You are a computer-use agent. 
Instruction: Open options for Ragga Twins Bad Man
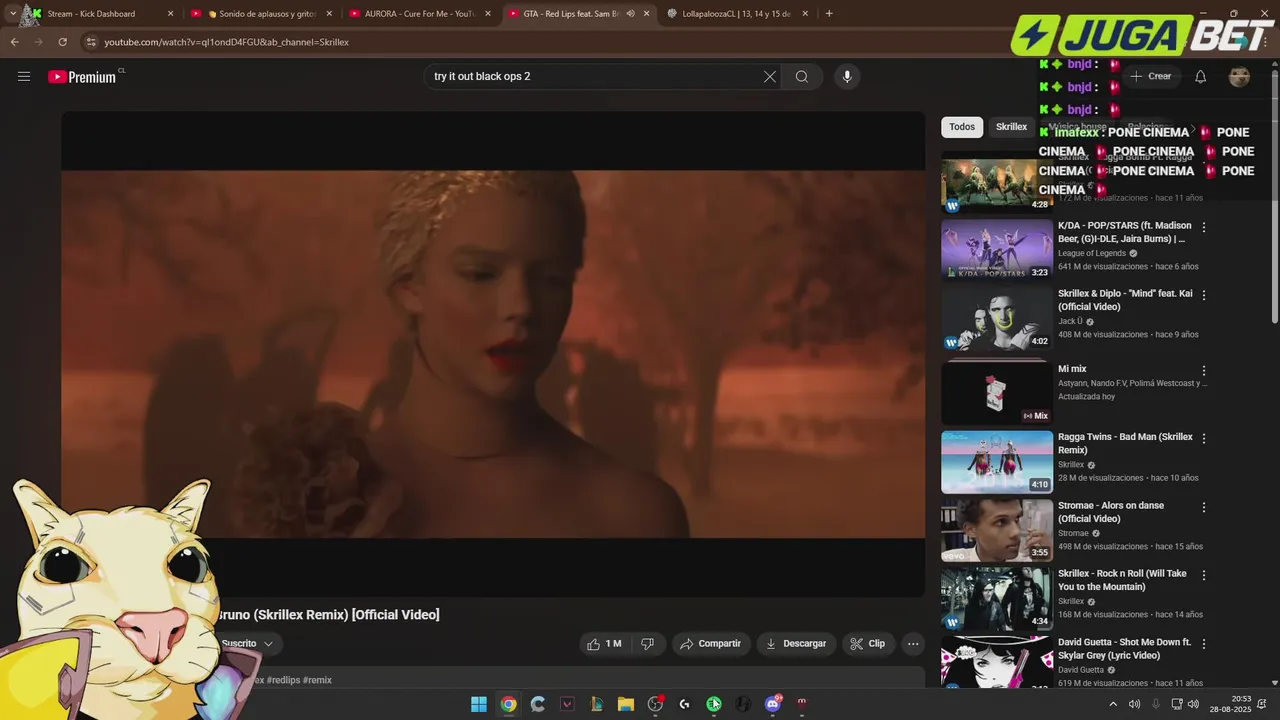point(1204,439)
